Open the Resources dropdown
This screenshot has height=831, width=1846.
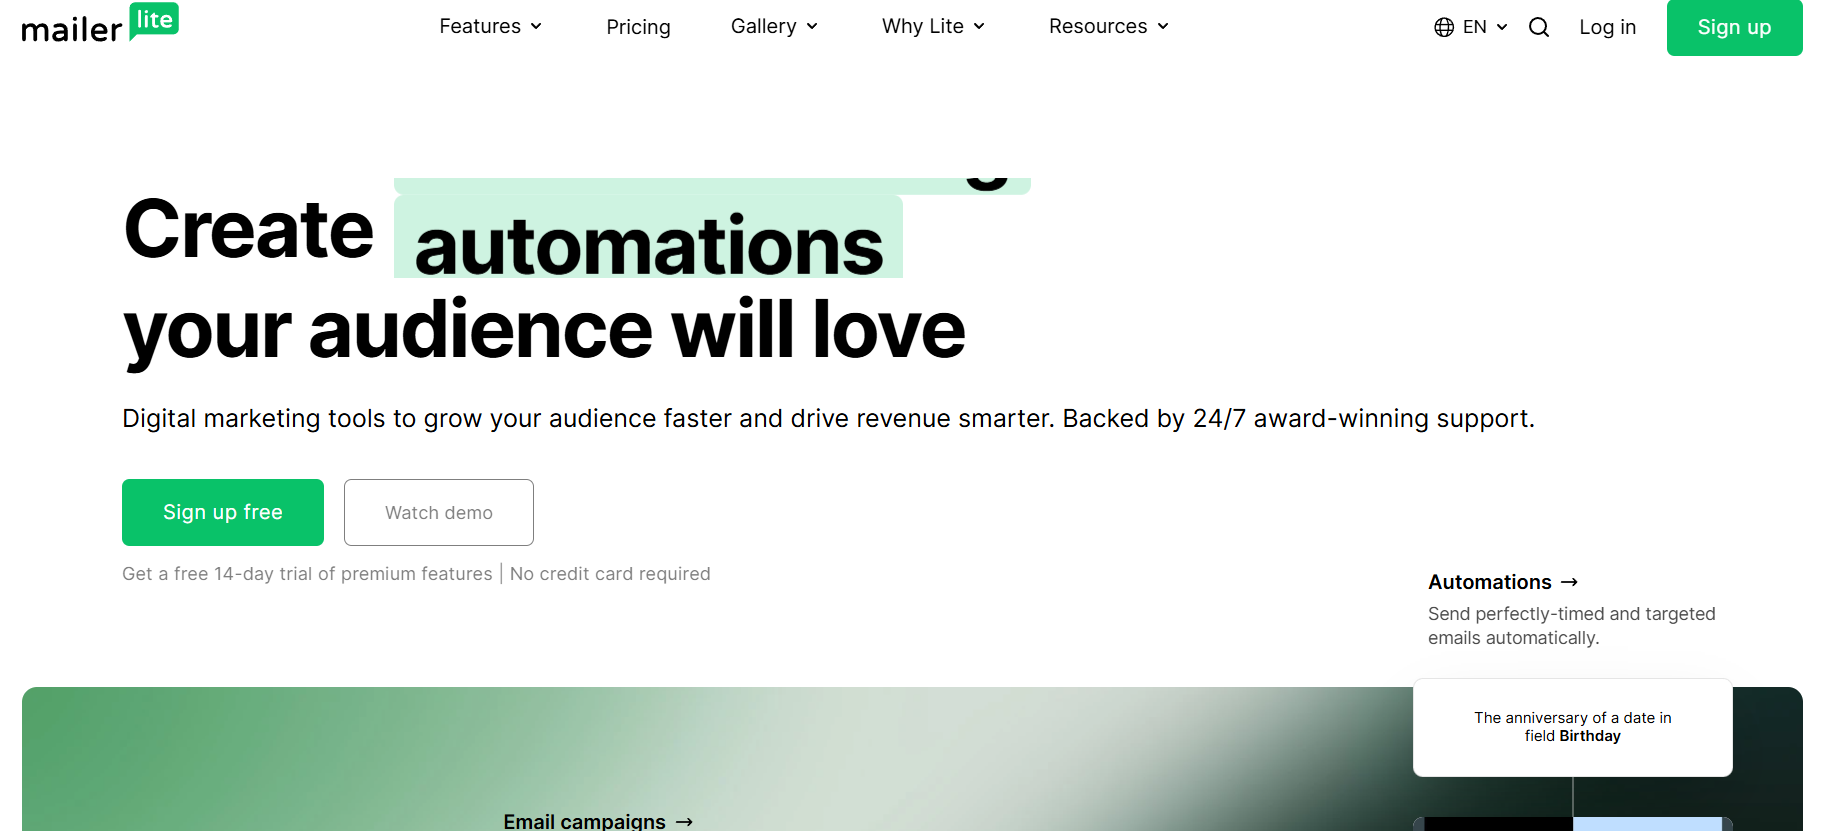click(1108, 26)
